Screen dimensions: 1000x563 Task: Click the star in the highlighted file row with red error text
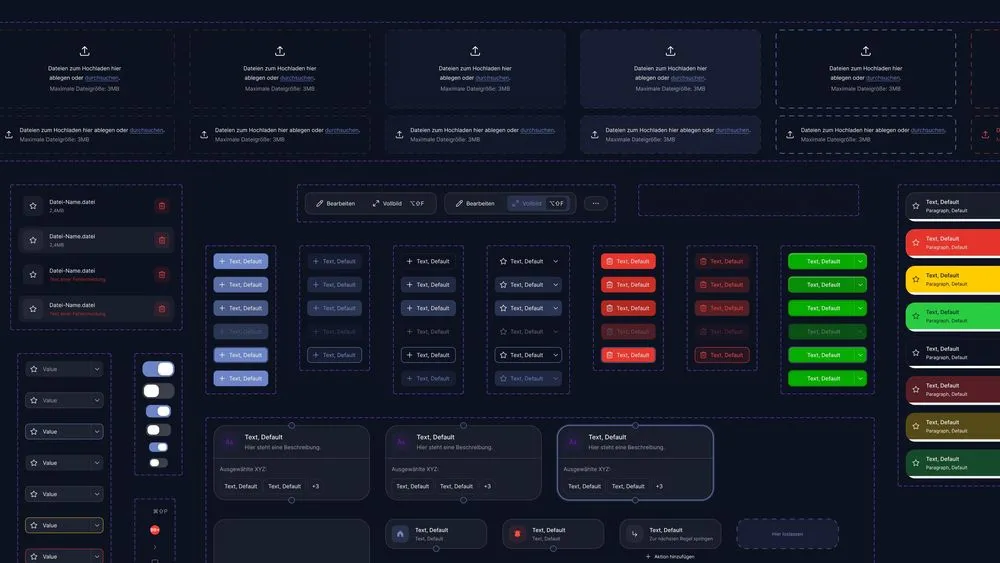click(x=33, y=309)
